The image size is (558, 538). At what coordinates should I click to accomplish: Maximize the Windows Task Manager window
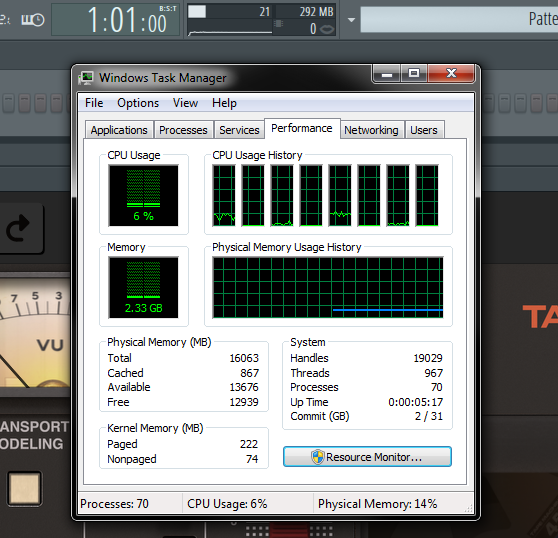[414, 74]
